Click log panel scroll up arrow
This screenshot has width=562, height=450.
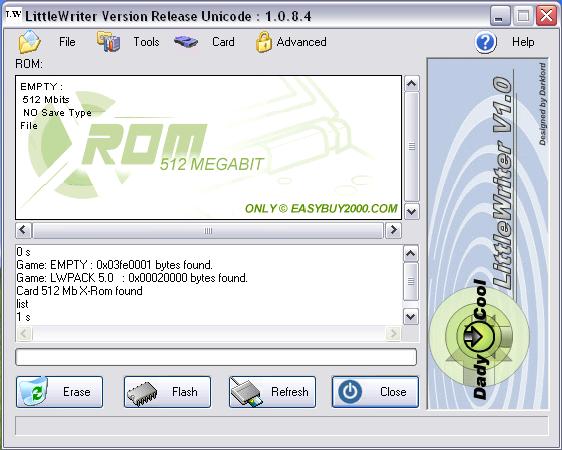click(x=411, y=254)
